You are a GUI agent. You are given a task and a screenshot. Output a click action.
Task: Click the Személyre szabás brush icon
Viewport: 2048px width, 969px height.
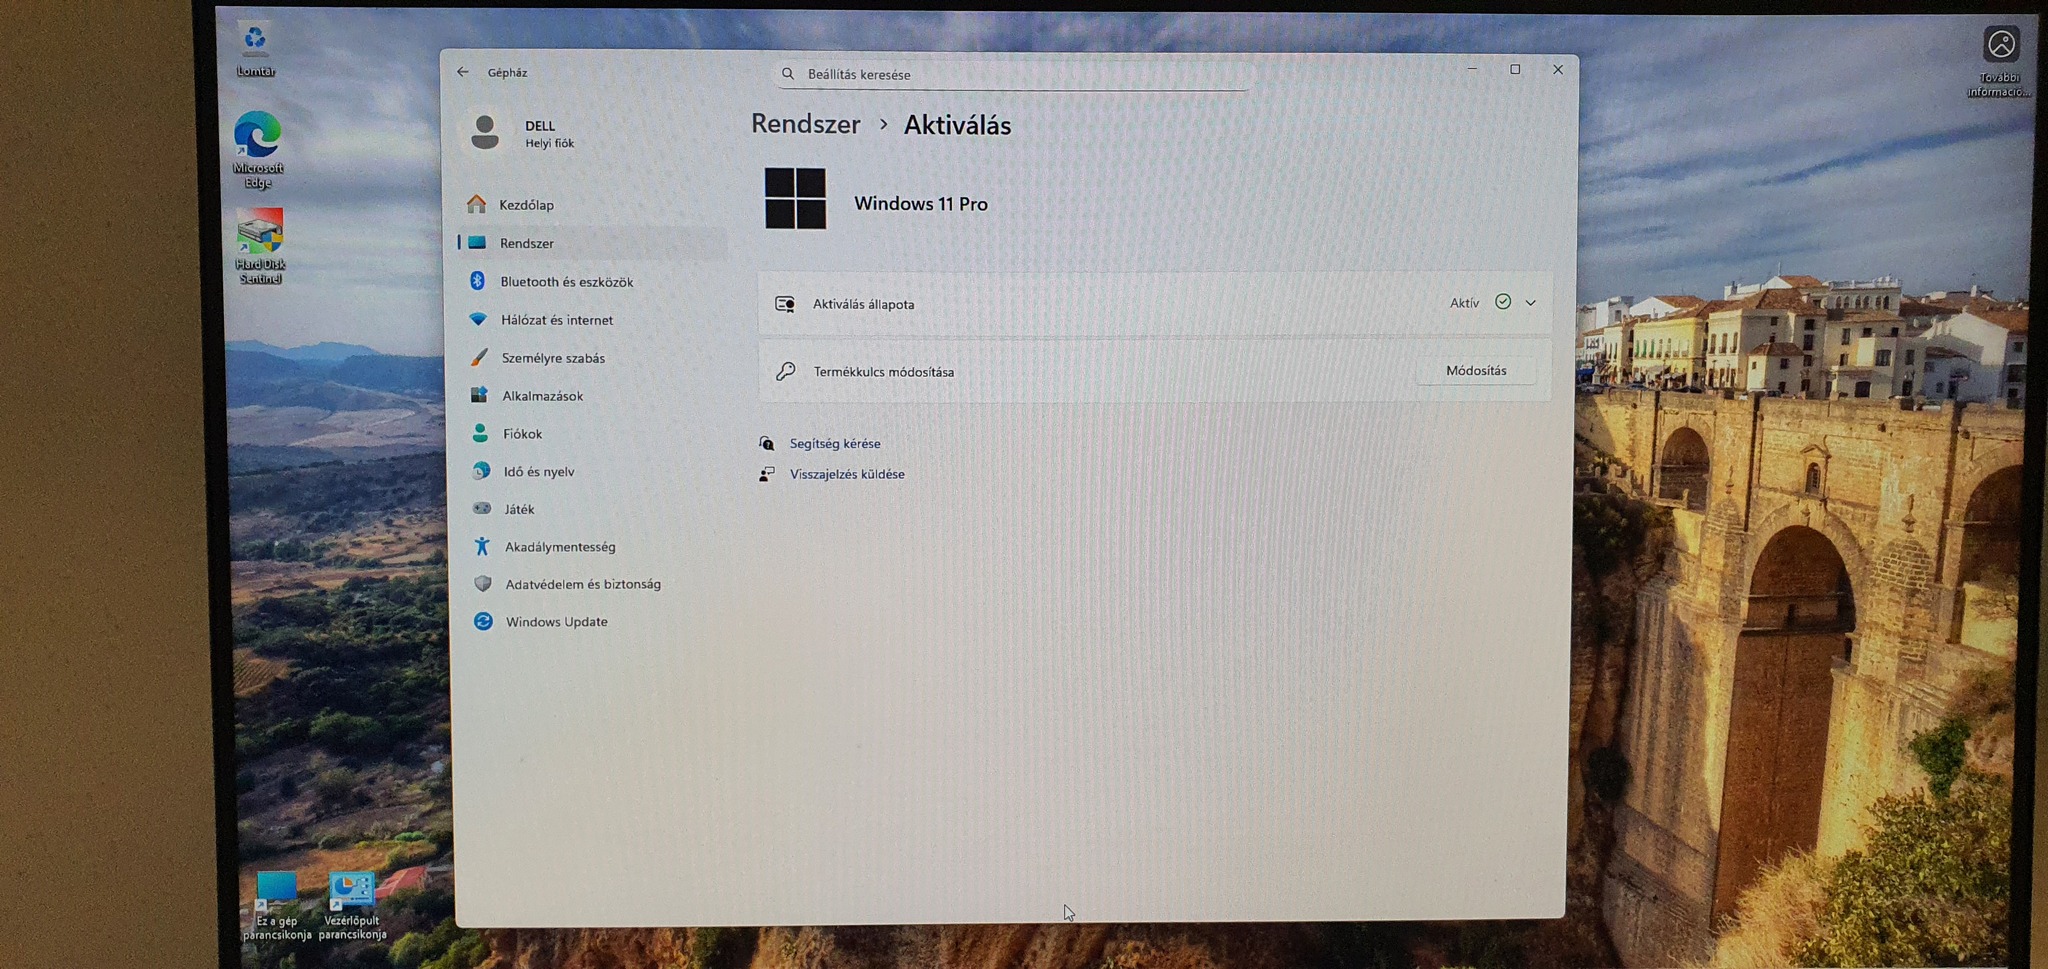[x=479, y=357]
